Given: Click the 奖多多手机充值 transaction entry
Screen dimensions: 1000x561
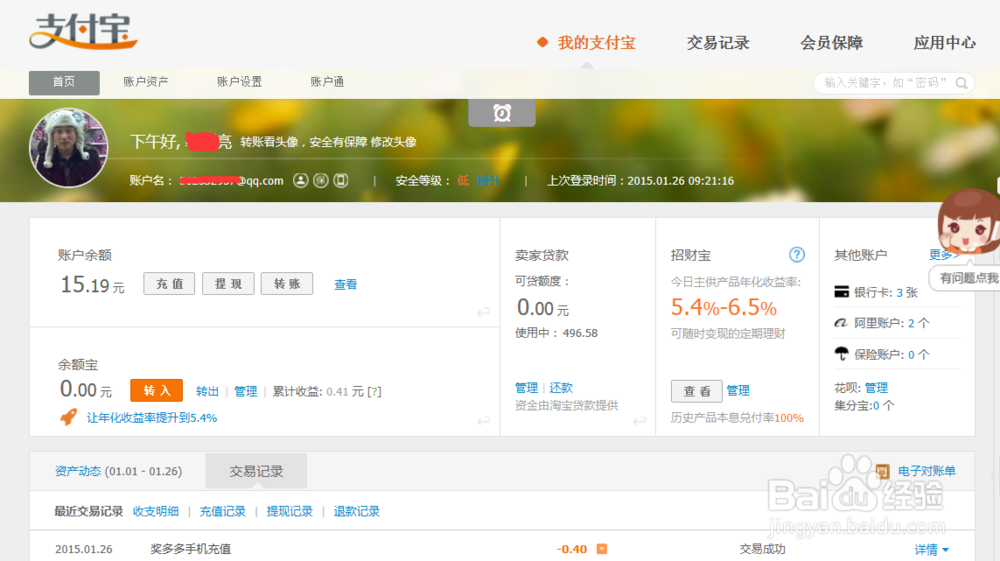Looking at the screenshot, I should (x=191, y=549).
